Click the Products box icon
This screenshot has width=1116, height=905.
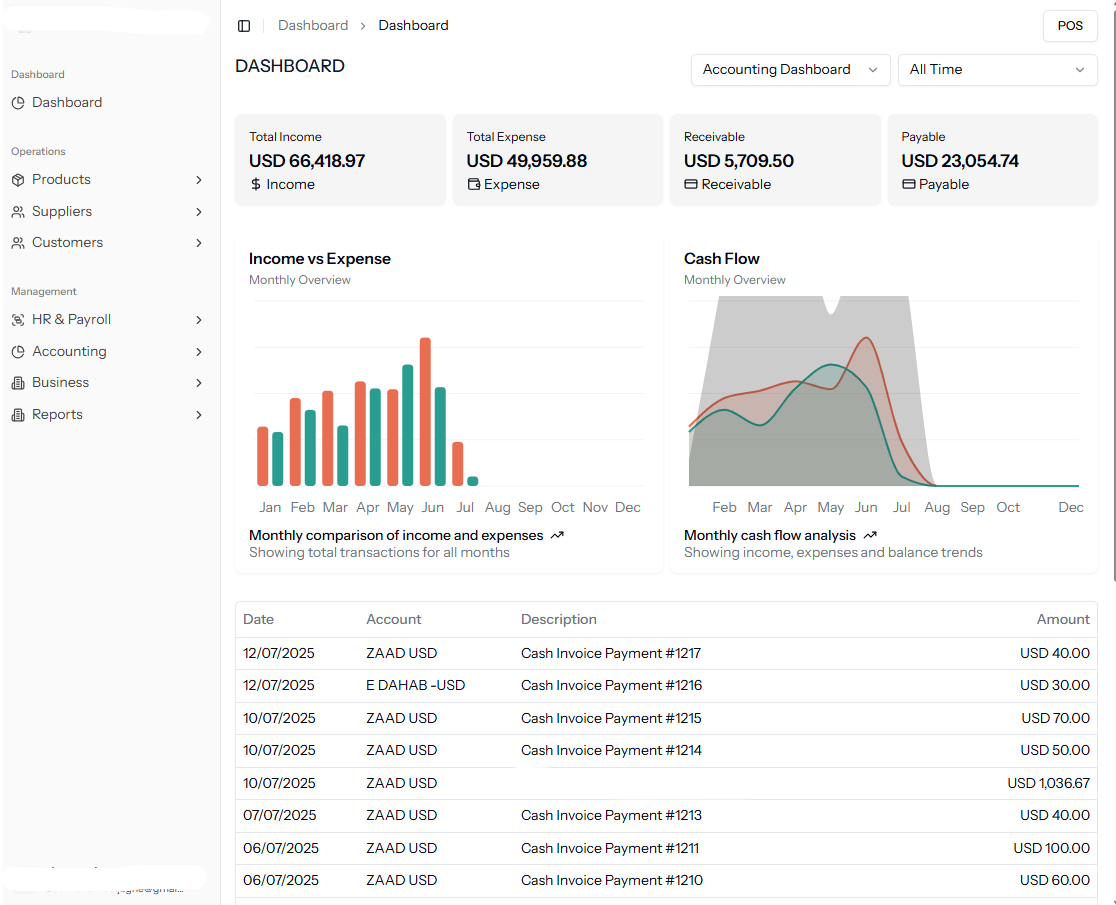(18, 179)
